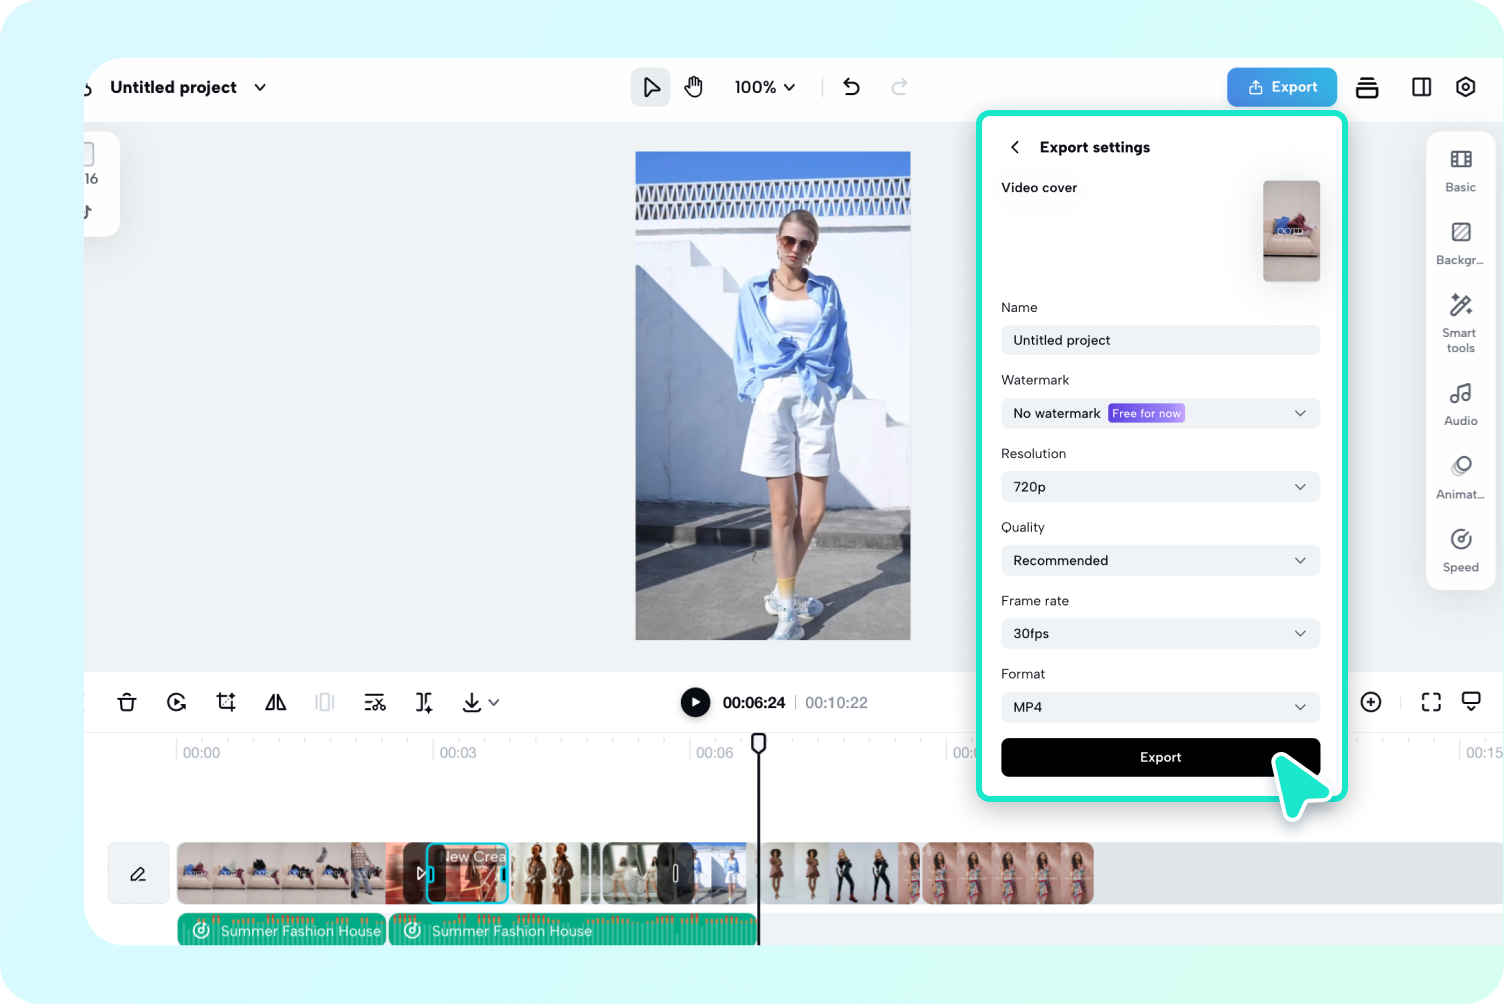
Task: Enable the hand pan tool
Action: 693,87
